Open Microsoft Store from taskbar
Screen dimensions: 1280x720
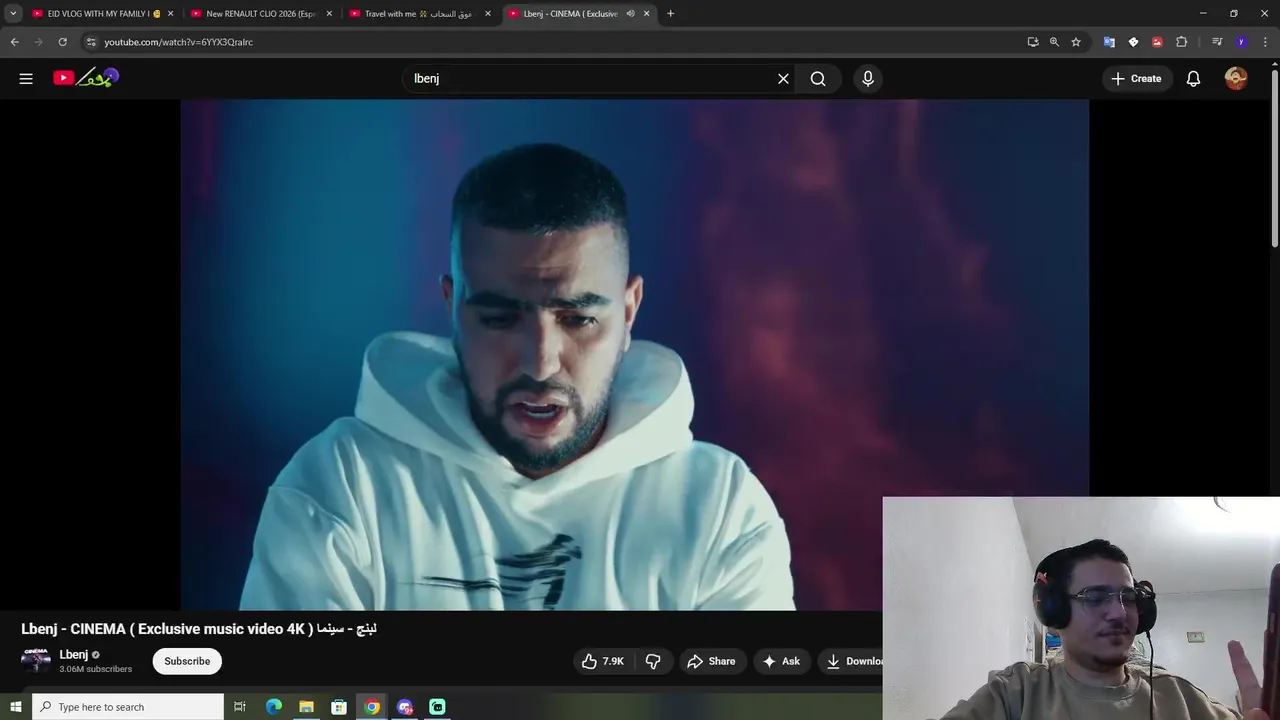point(339,707)
